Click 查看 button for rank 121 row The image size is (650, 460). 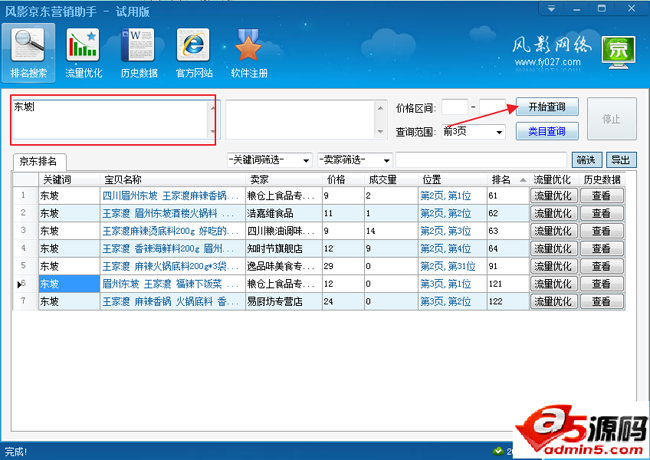[601, 284]
